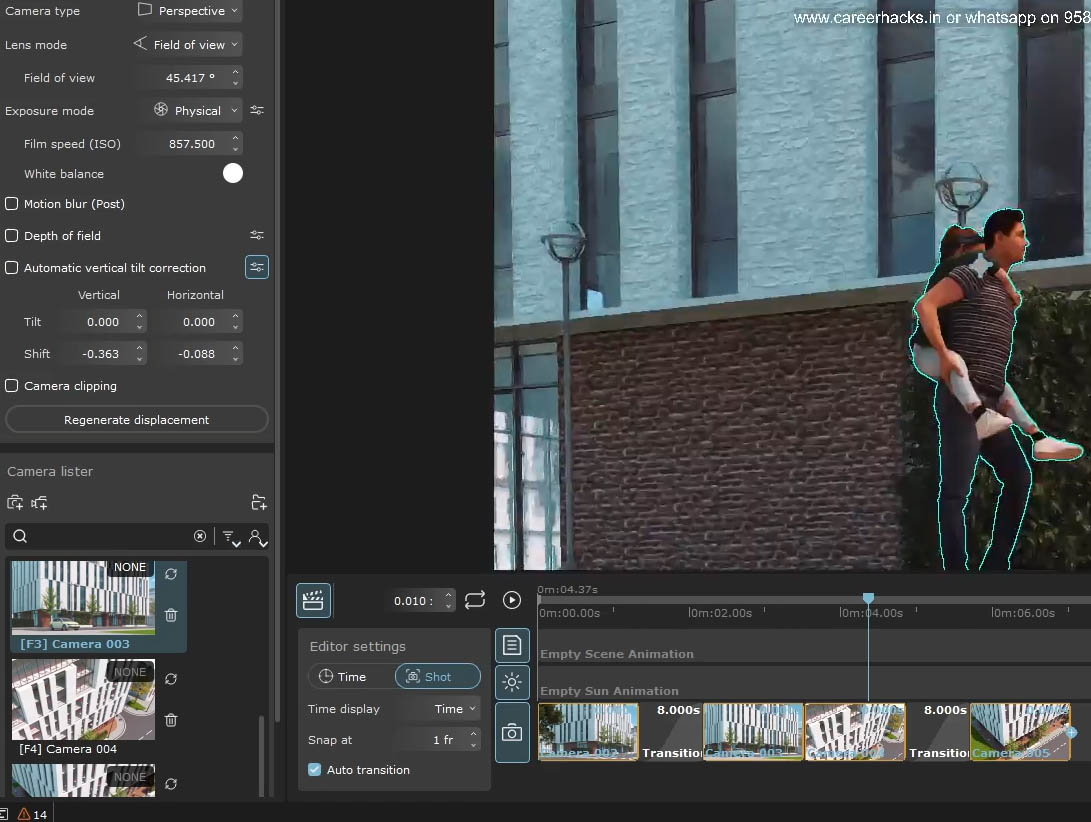
Task: Enable Motion blur (Post)
Action: 10,203
